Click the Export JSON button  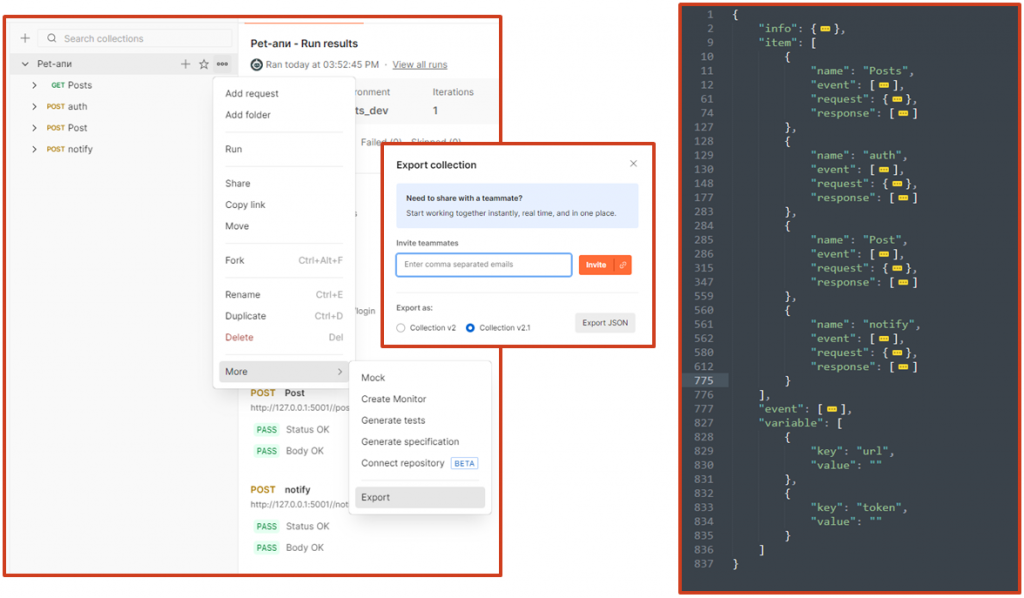coord(605,323)
